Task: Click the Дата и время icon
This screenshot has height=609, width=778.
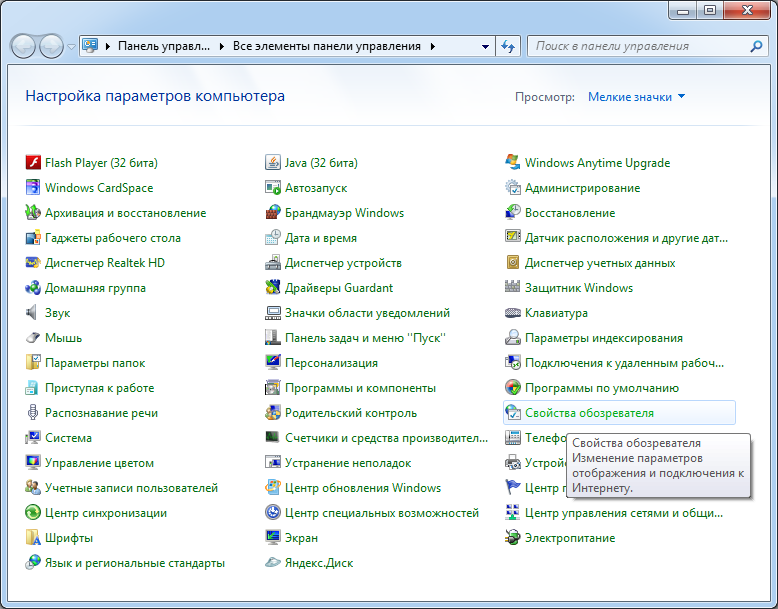Action: pyautogui.click(x=272, y=238)
